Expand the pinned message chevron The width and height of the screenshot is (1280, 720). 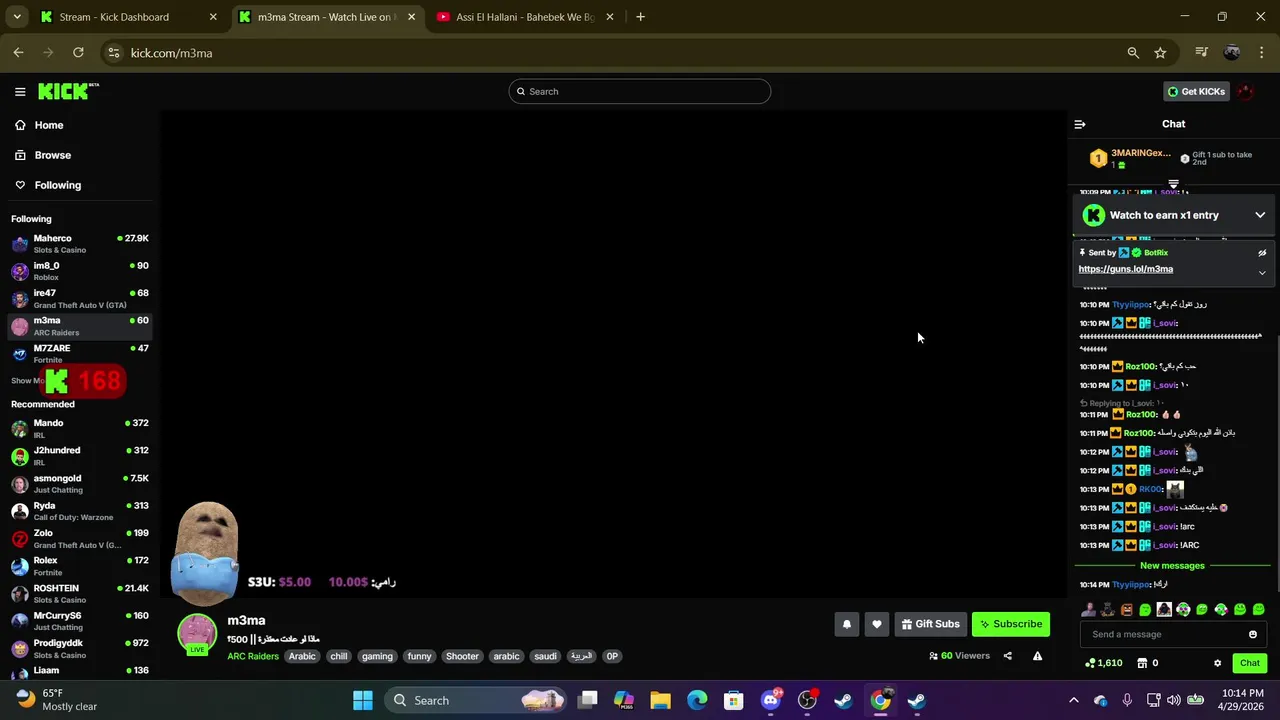pos(1262,272)
